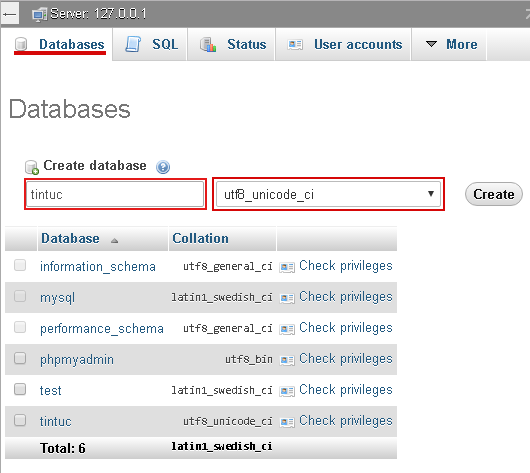This screenshot has width=530, height=473.
Task: Click utf8_bin collation of phpmyadmin
Action: tap(249, 359)
